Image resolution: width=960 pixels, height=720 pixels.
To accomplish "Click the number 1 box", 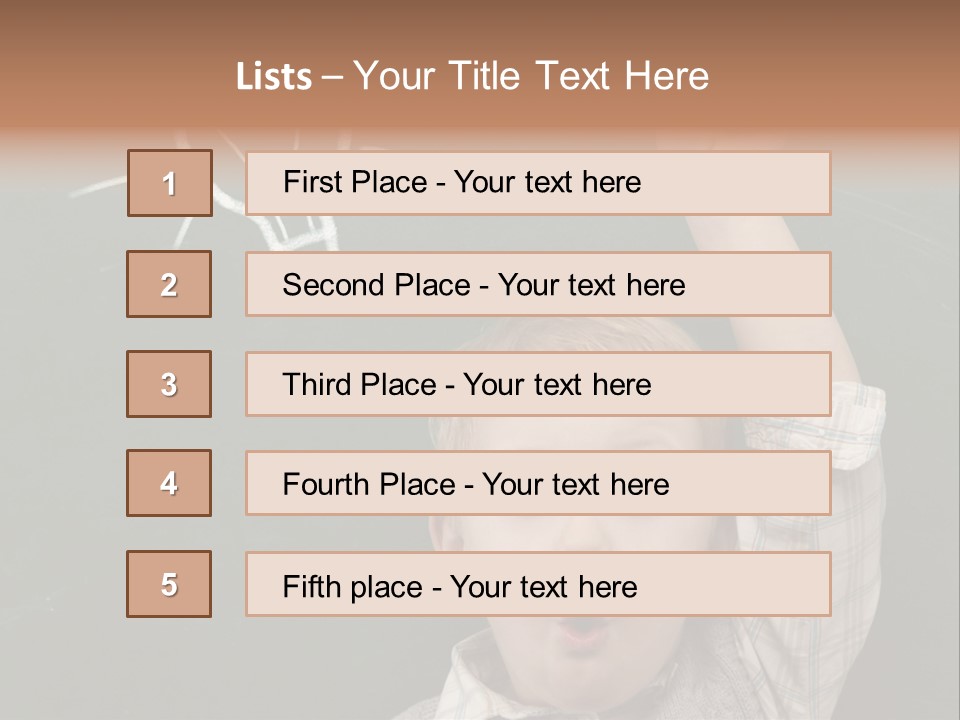I will point(170,183).
